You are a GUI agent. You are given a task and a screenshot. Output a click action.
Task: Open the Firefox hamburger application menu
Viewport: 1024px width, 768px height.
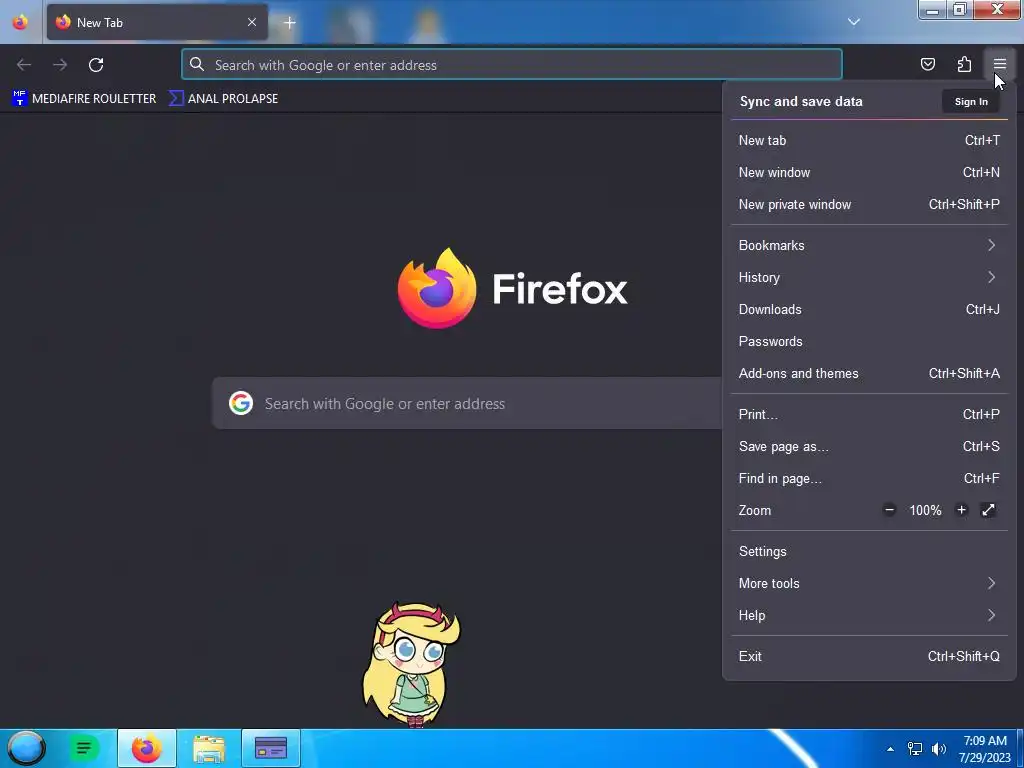[999, 64]
